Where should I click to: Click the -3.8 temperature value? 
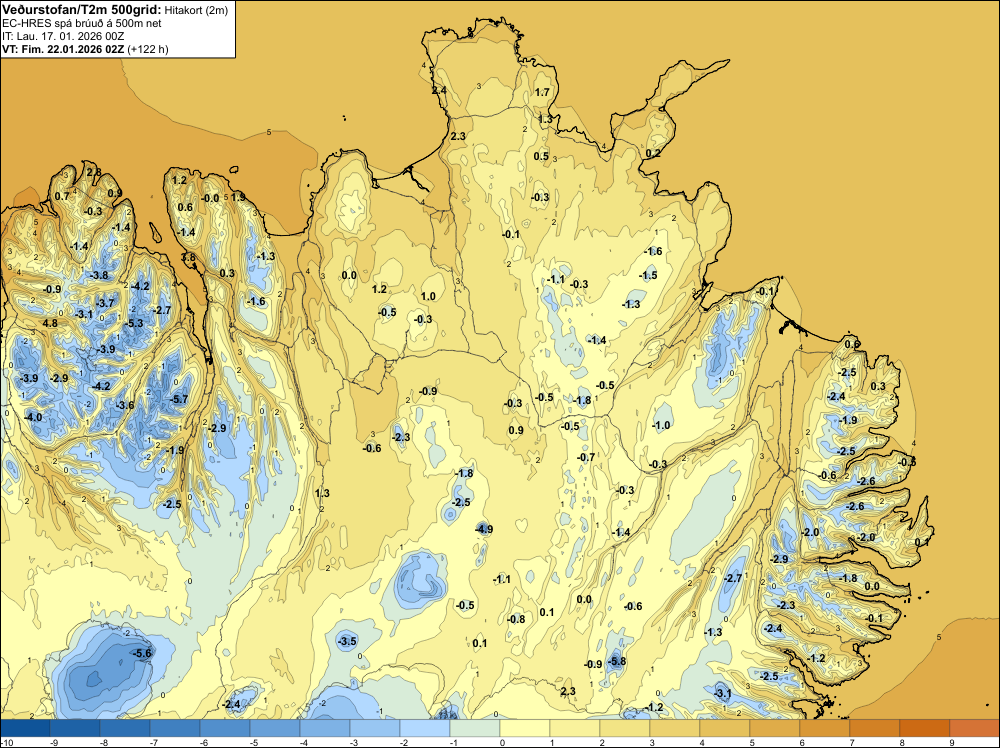(99, 275)
